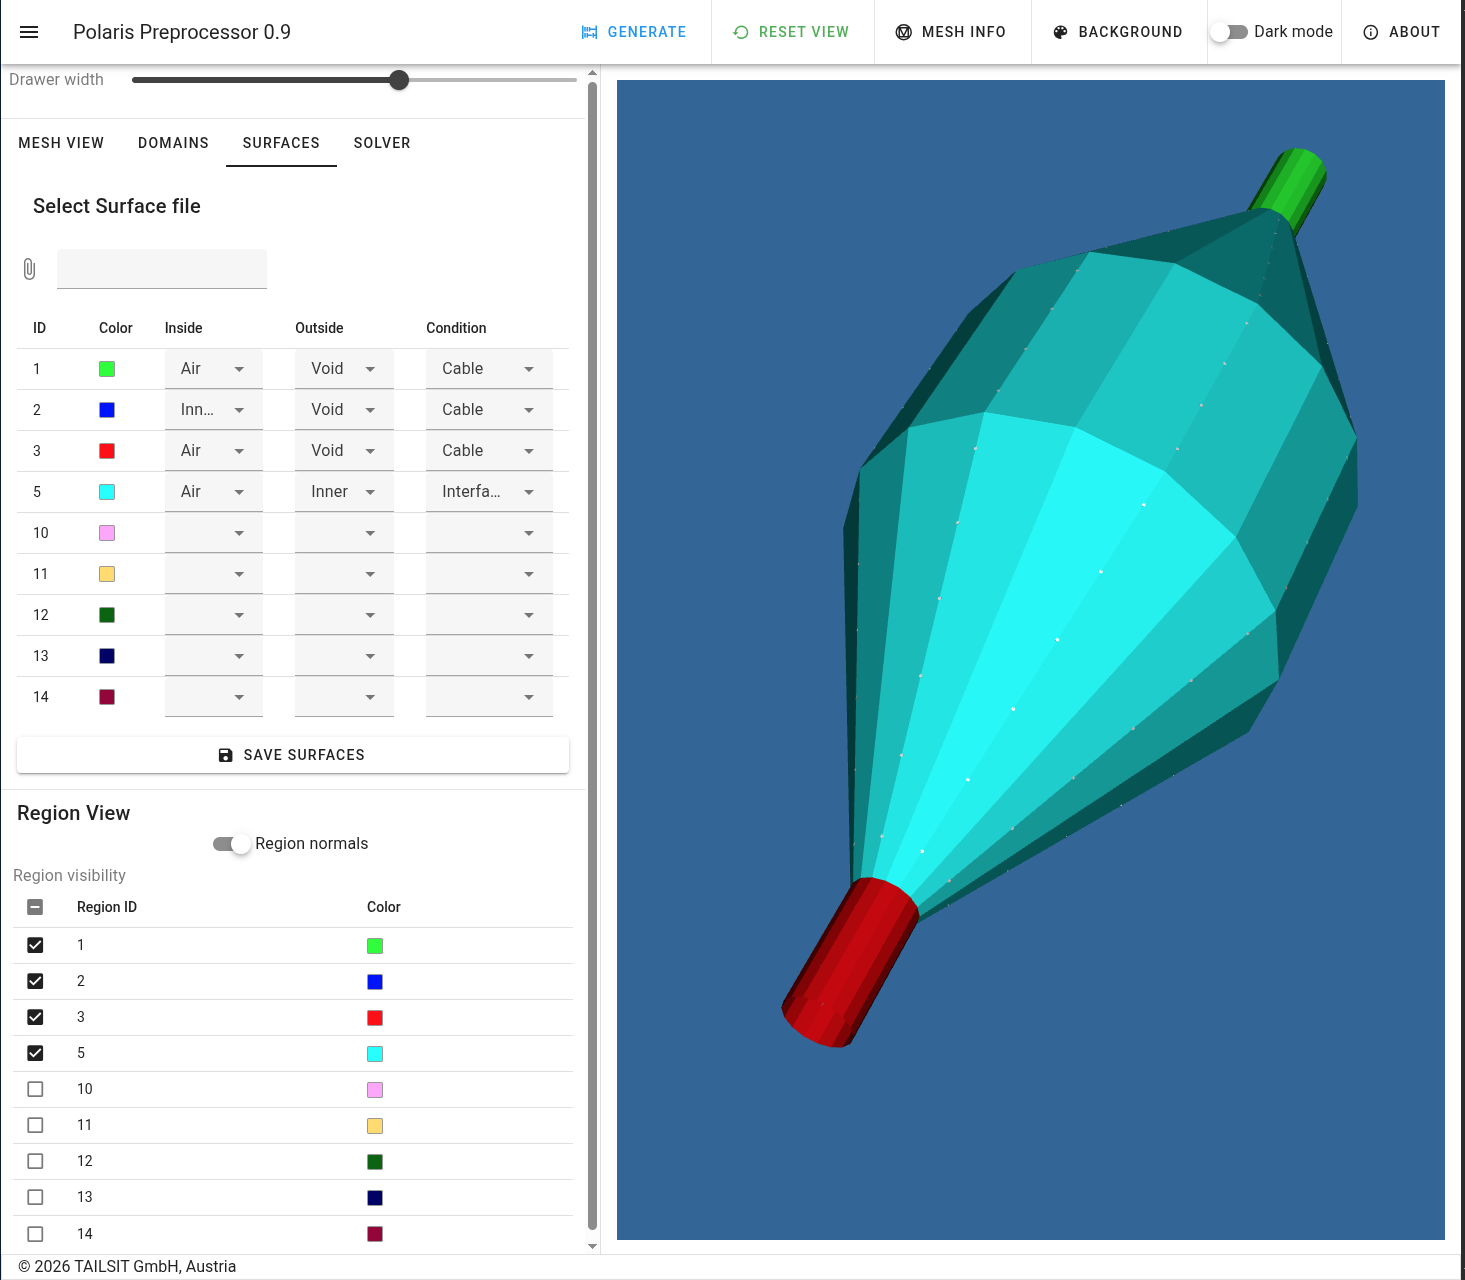
Task: Toggle the Dark mode switch
Action: coord(1229,32)
